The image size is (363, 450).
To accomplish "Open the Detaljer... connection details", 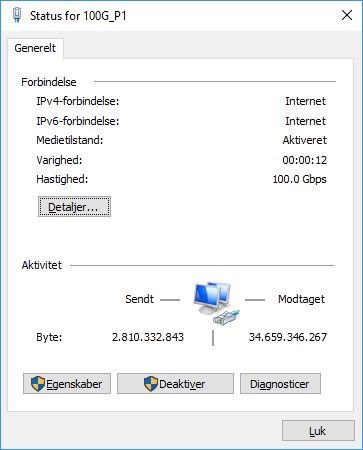I will (74, 207).
